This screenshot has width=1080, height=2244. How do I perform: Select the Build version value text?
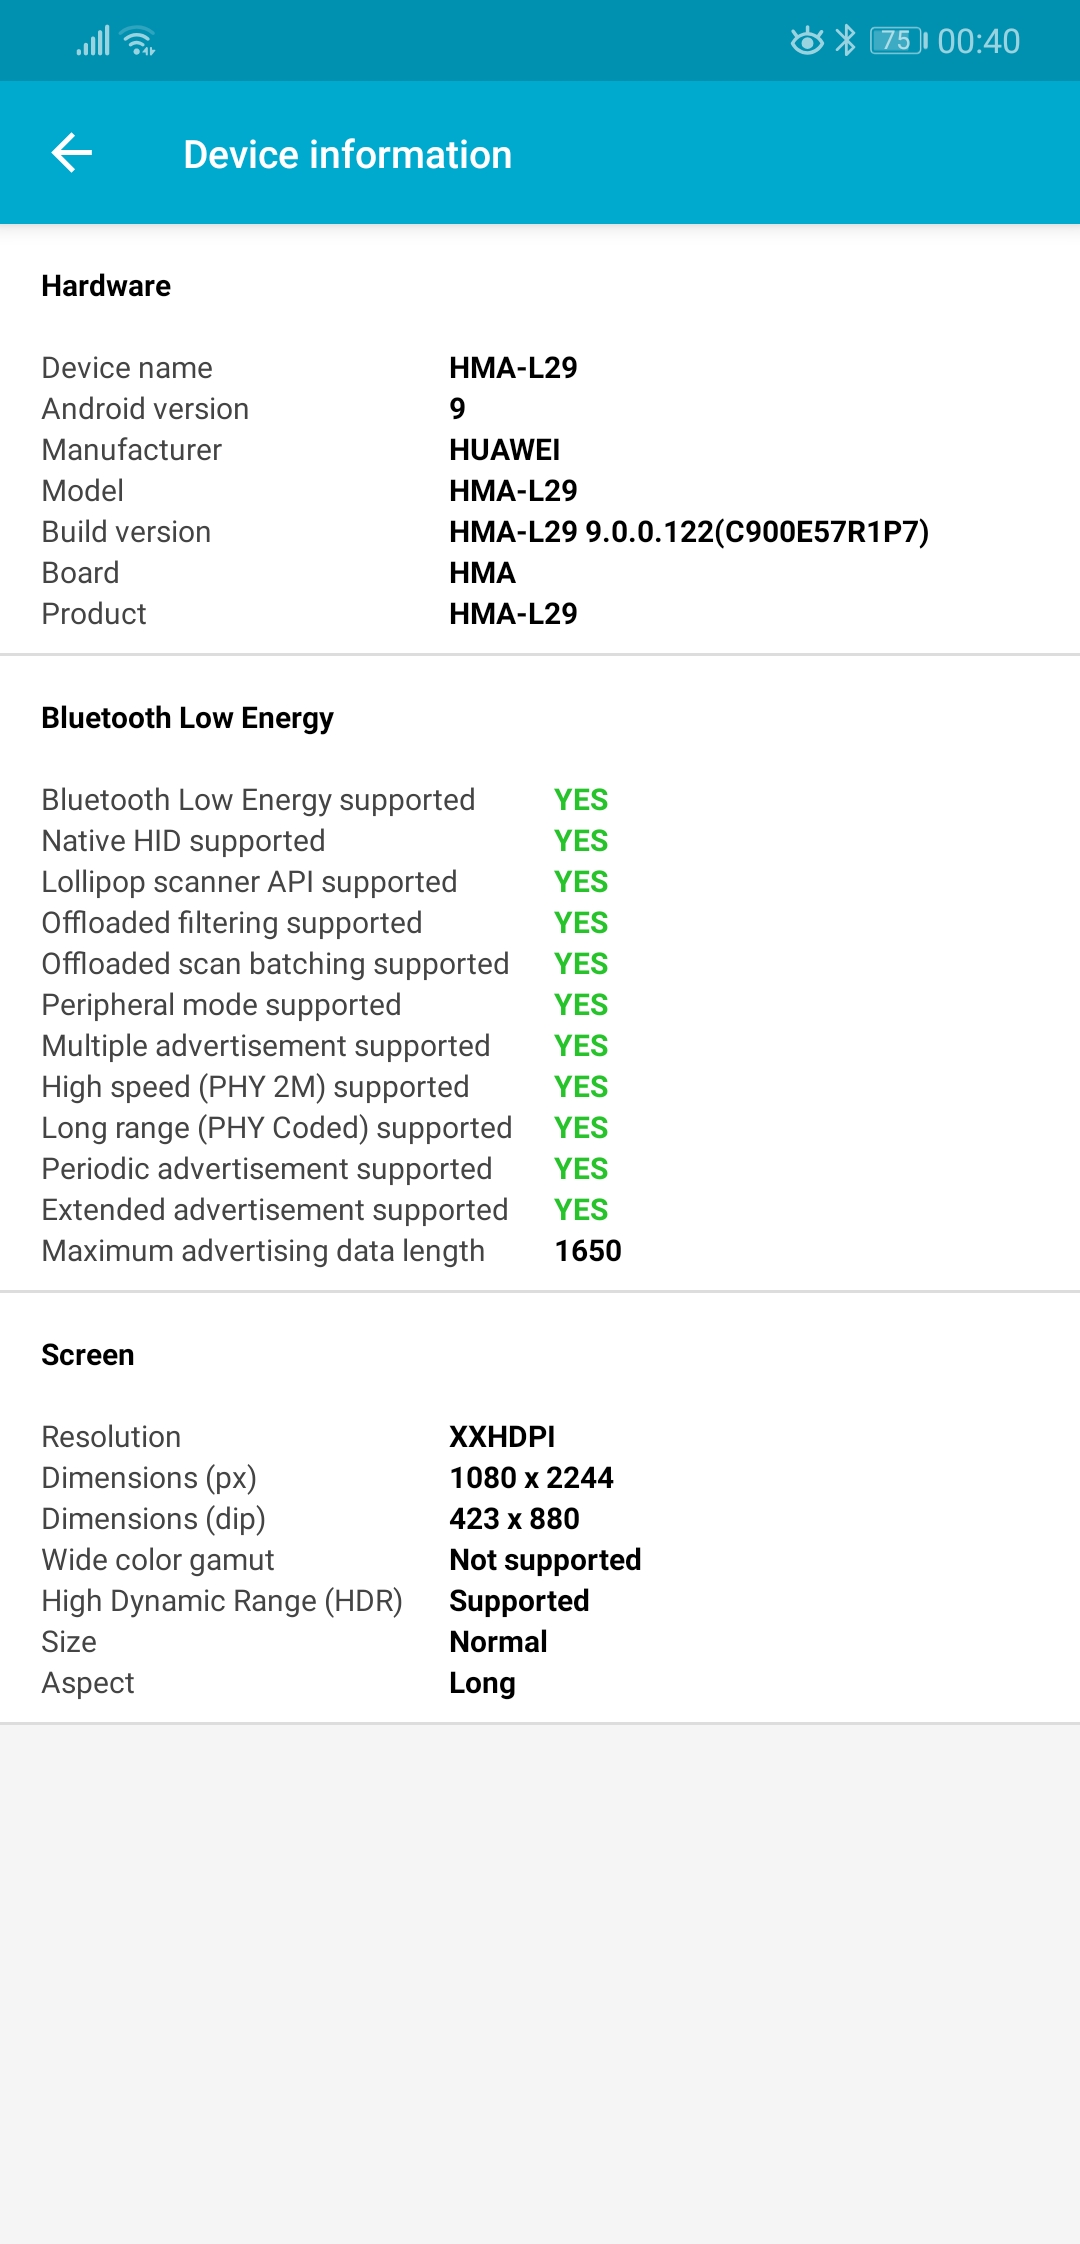pyautogui.click(x=689, y=532)
